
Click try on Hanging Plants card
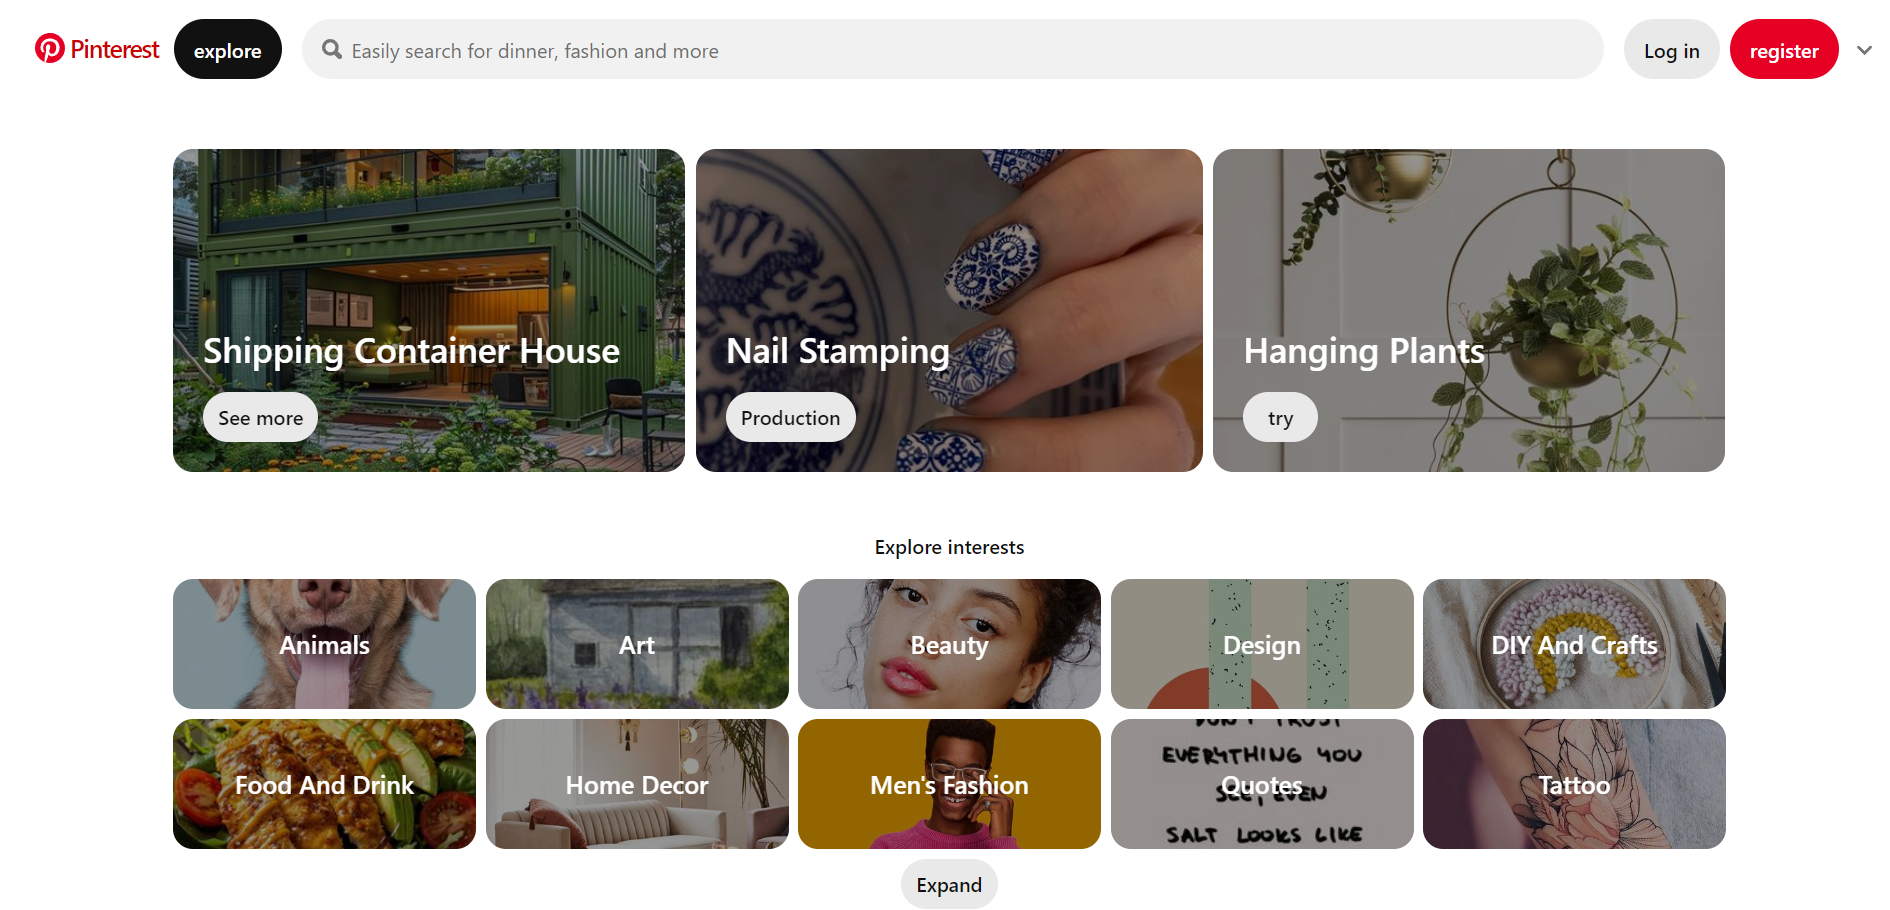point(1280,418)
